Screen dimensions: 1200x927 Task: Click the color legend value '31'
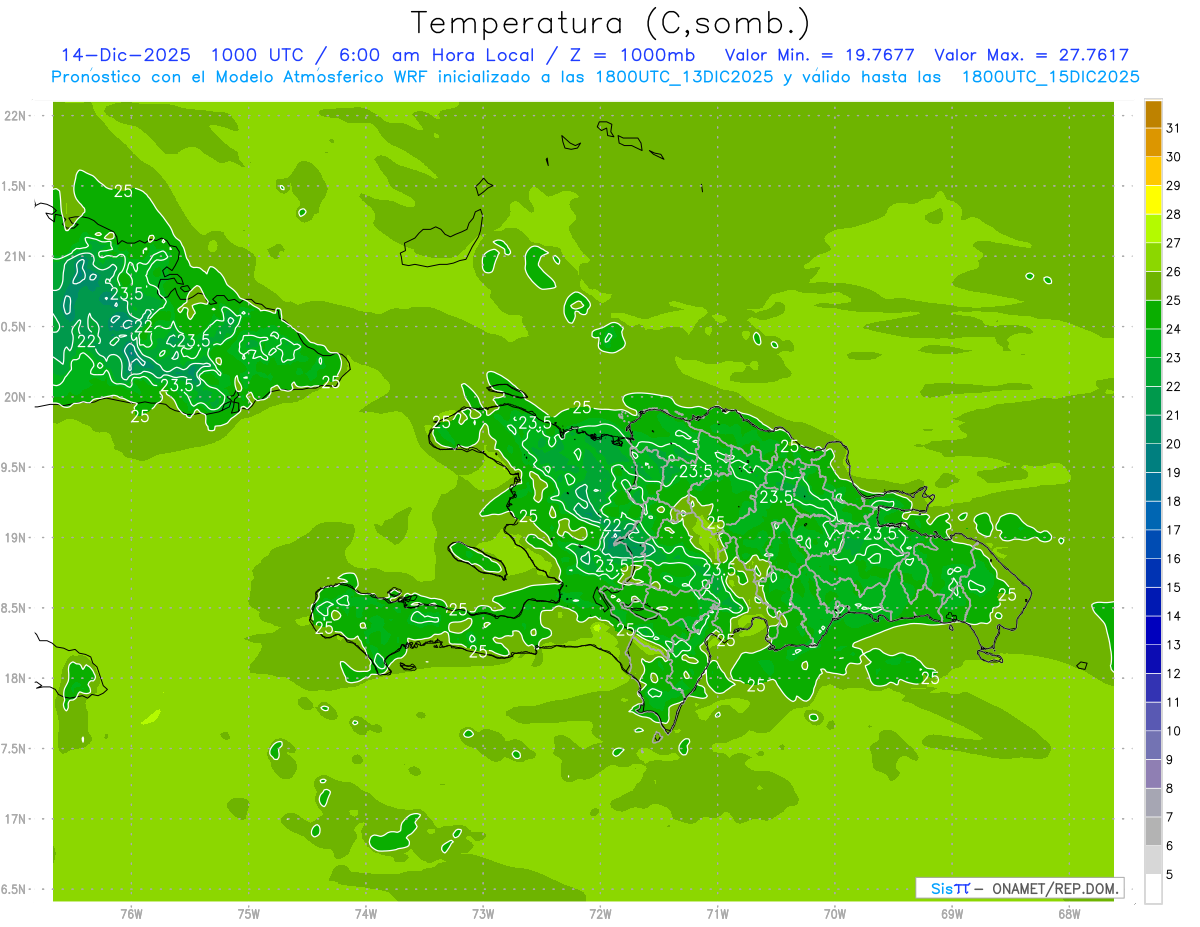1174,128
